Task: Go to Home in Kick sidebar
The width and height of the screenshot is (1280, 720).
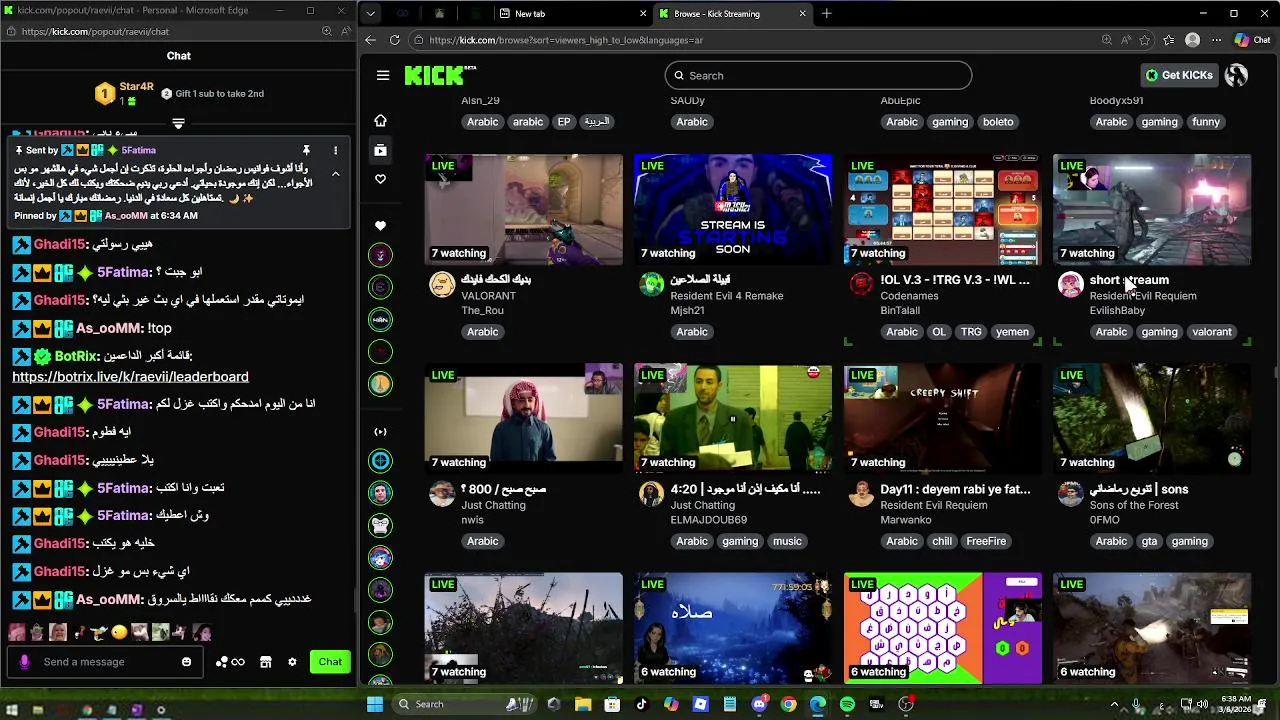Action: [380, 120]
